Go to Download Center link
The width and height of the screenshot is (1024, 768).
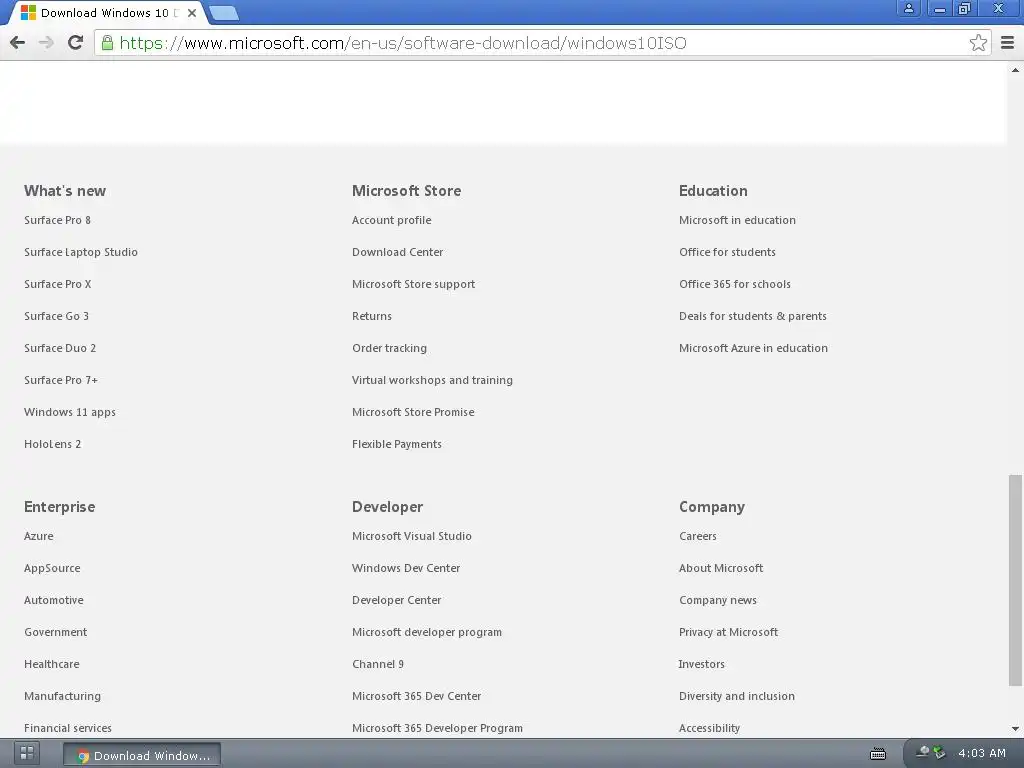pyautogui.click(x=398, y=252)
